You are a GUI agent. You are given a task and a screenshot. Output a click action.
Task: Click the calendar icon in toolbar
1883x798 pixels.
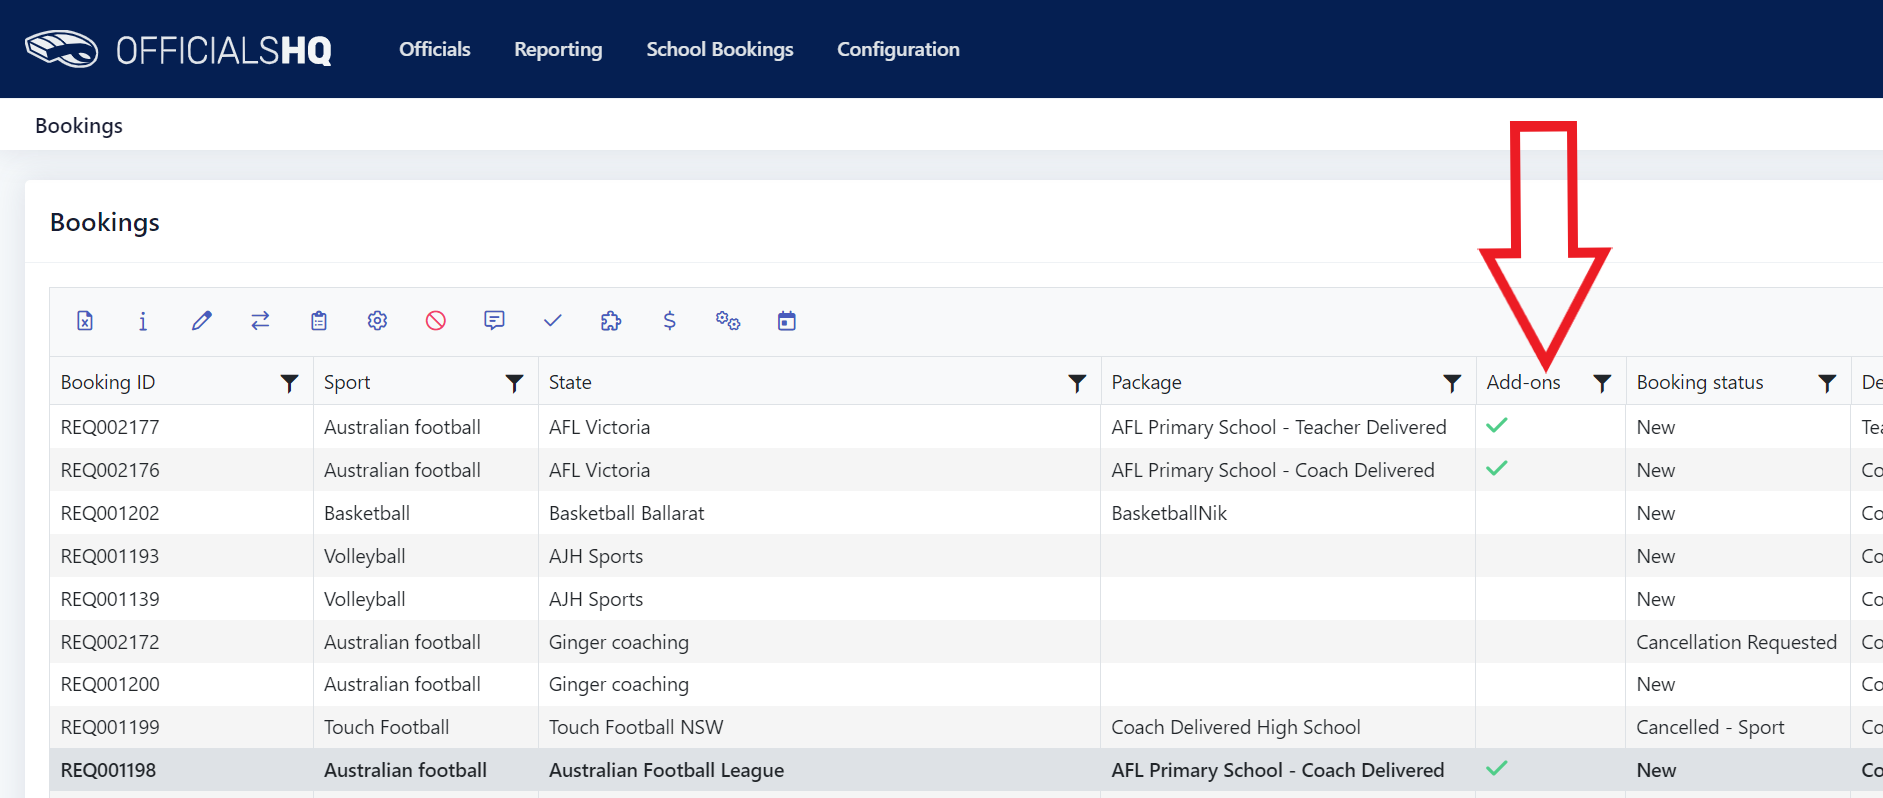[787, 321]
